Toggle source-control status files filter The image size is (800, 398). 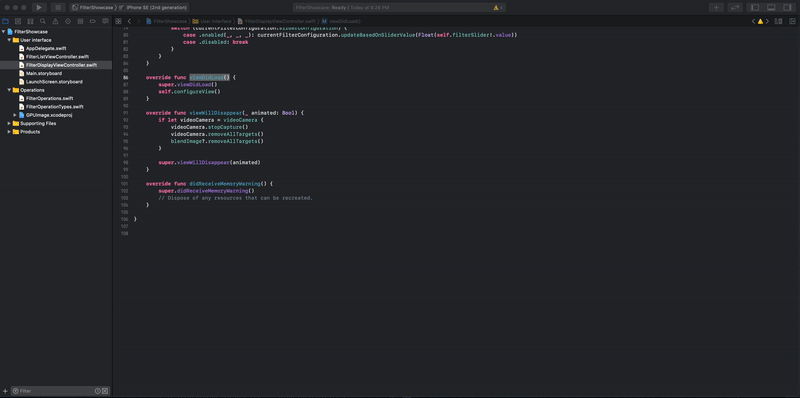[105, 391]
